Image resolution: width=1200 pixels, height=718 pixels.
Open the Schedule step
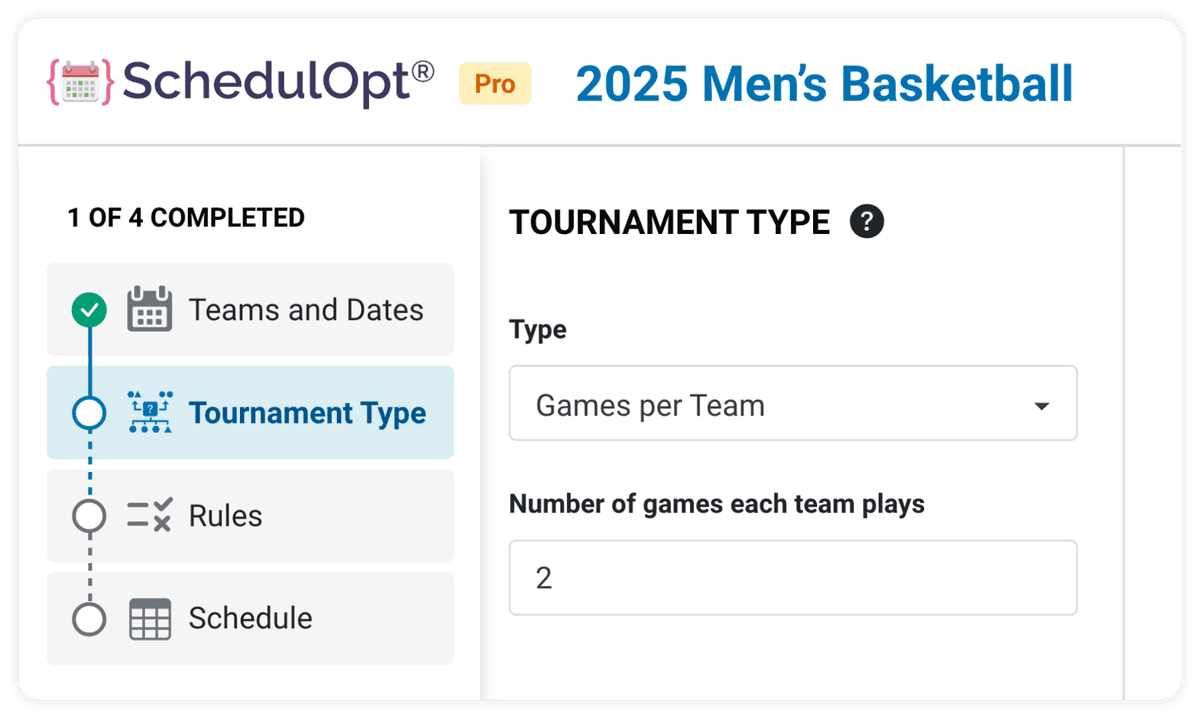click(x=250, y=619)
